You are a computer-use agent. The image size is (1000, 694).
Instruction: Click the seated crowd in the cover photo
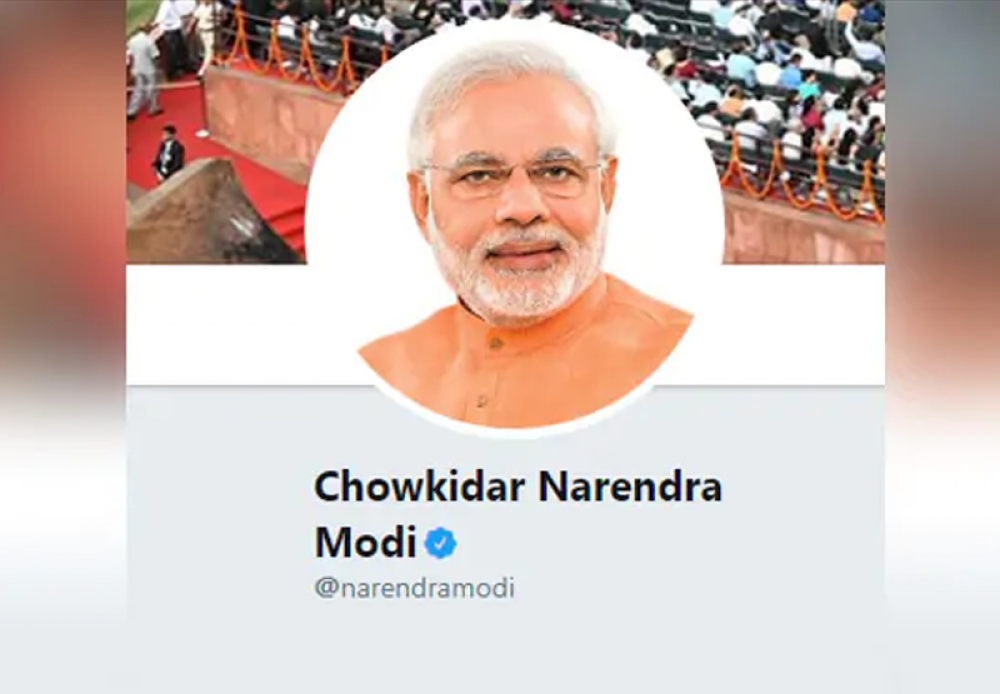784,83
